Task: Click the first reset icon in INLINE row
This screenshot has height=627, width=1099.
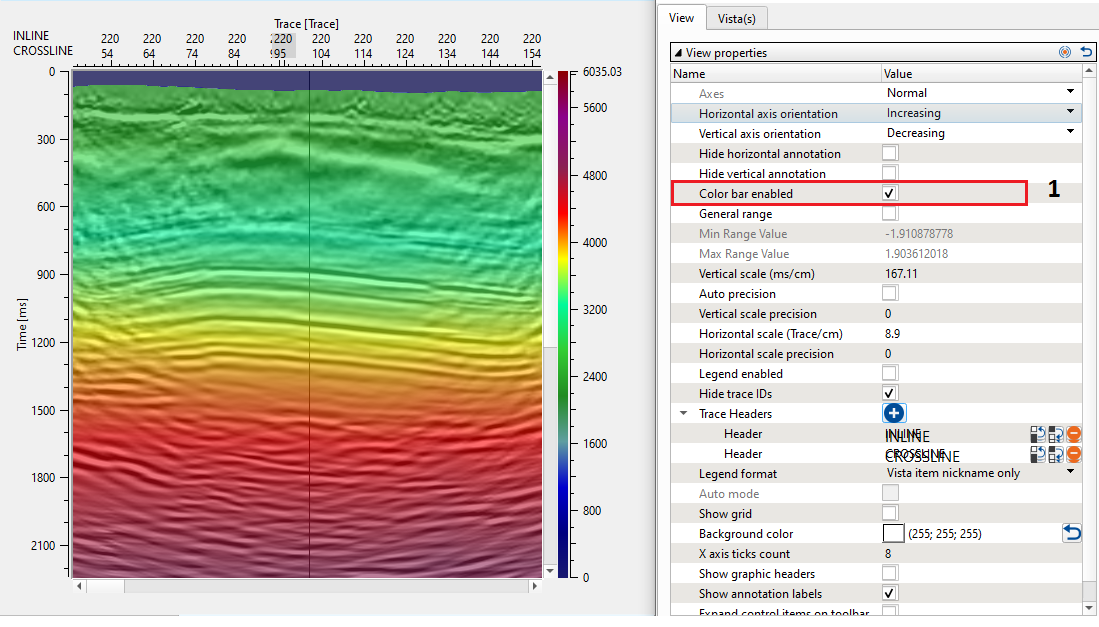Action: coord(1038,434)
